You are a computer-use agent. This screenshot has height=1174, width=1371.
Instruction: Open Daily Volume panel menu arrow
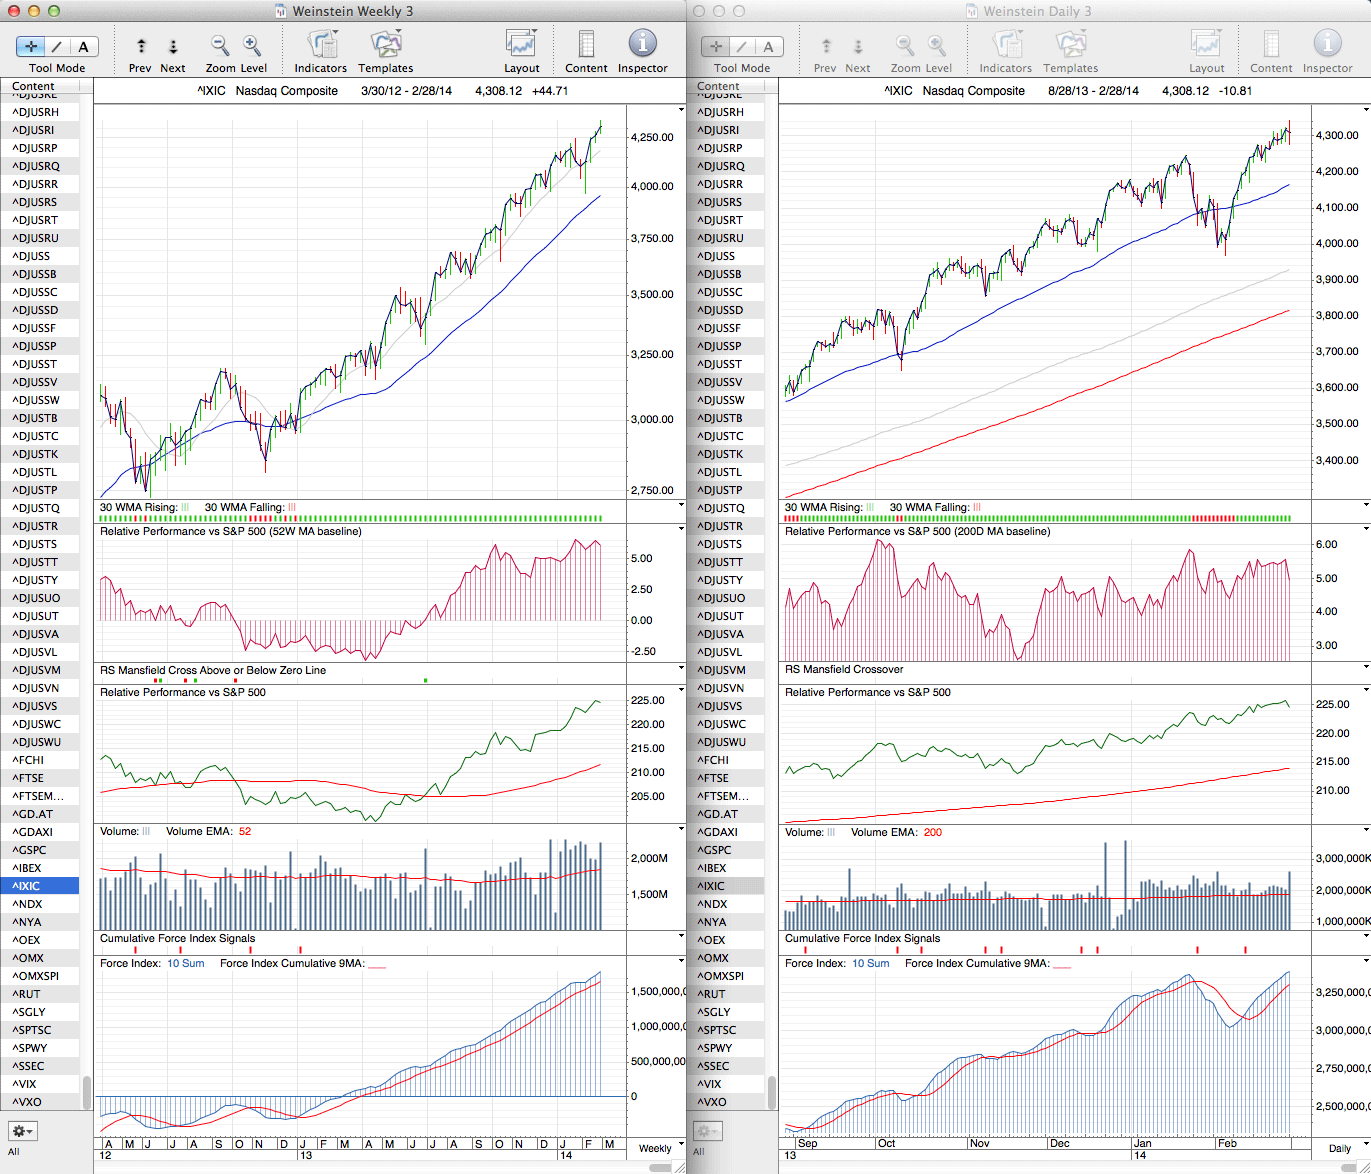point(1366,830)
